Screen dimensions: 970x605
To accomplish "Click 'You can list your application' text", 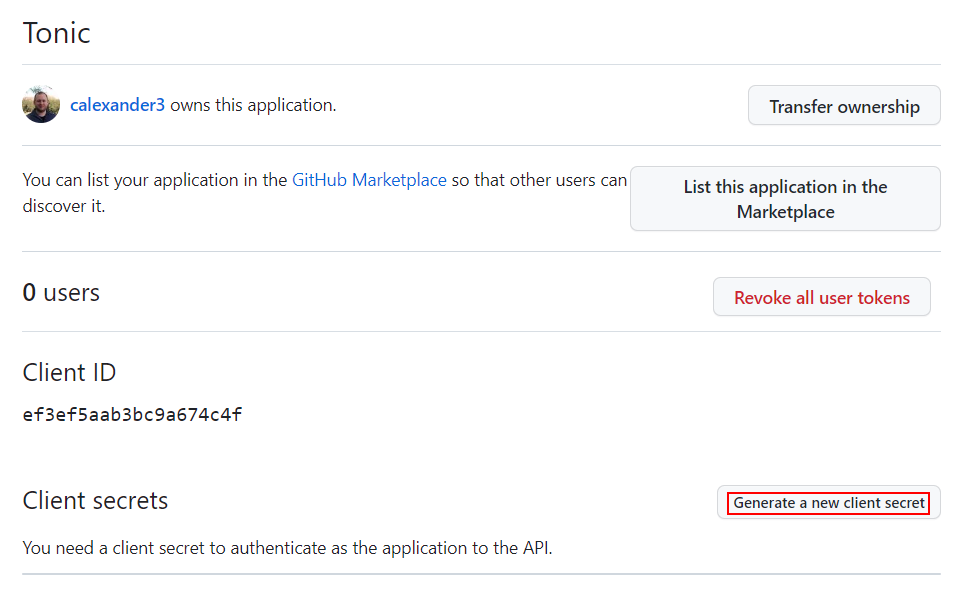I will [x=155, y=180].
